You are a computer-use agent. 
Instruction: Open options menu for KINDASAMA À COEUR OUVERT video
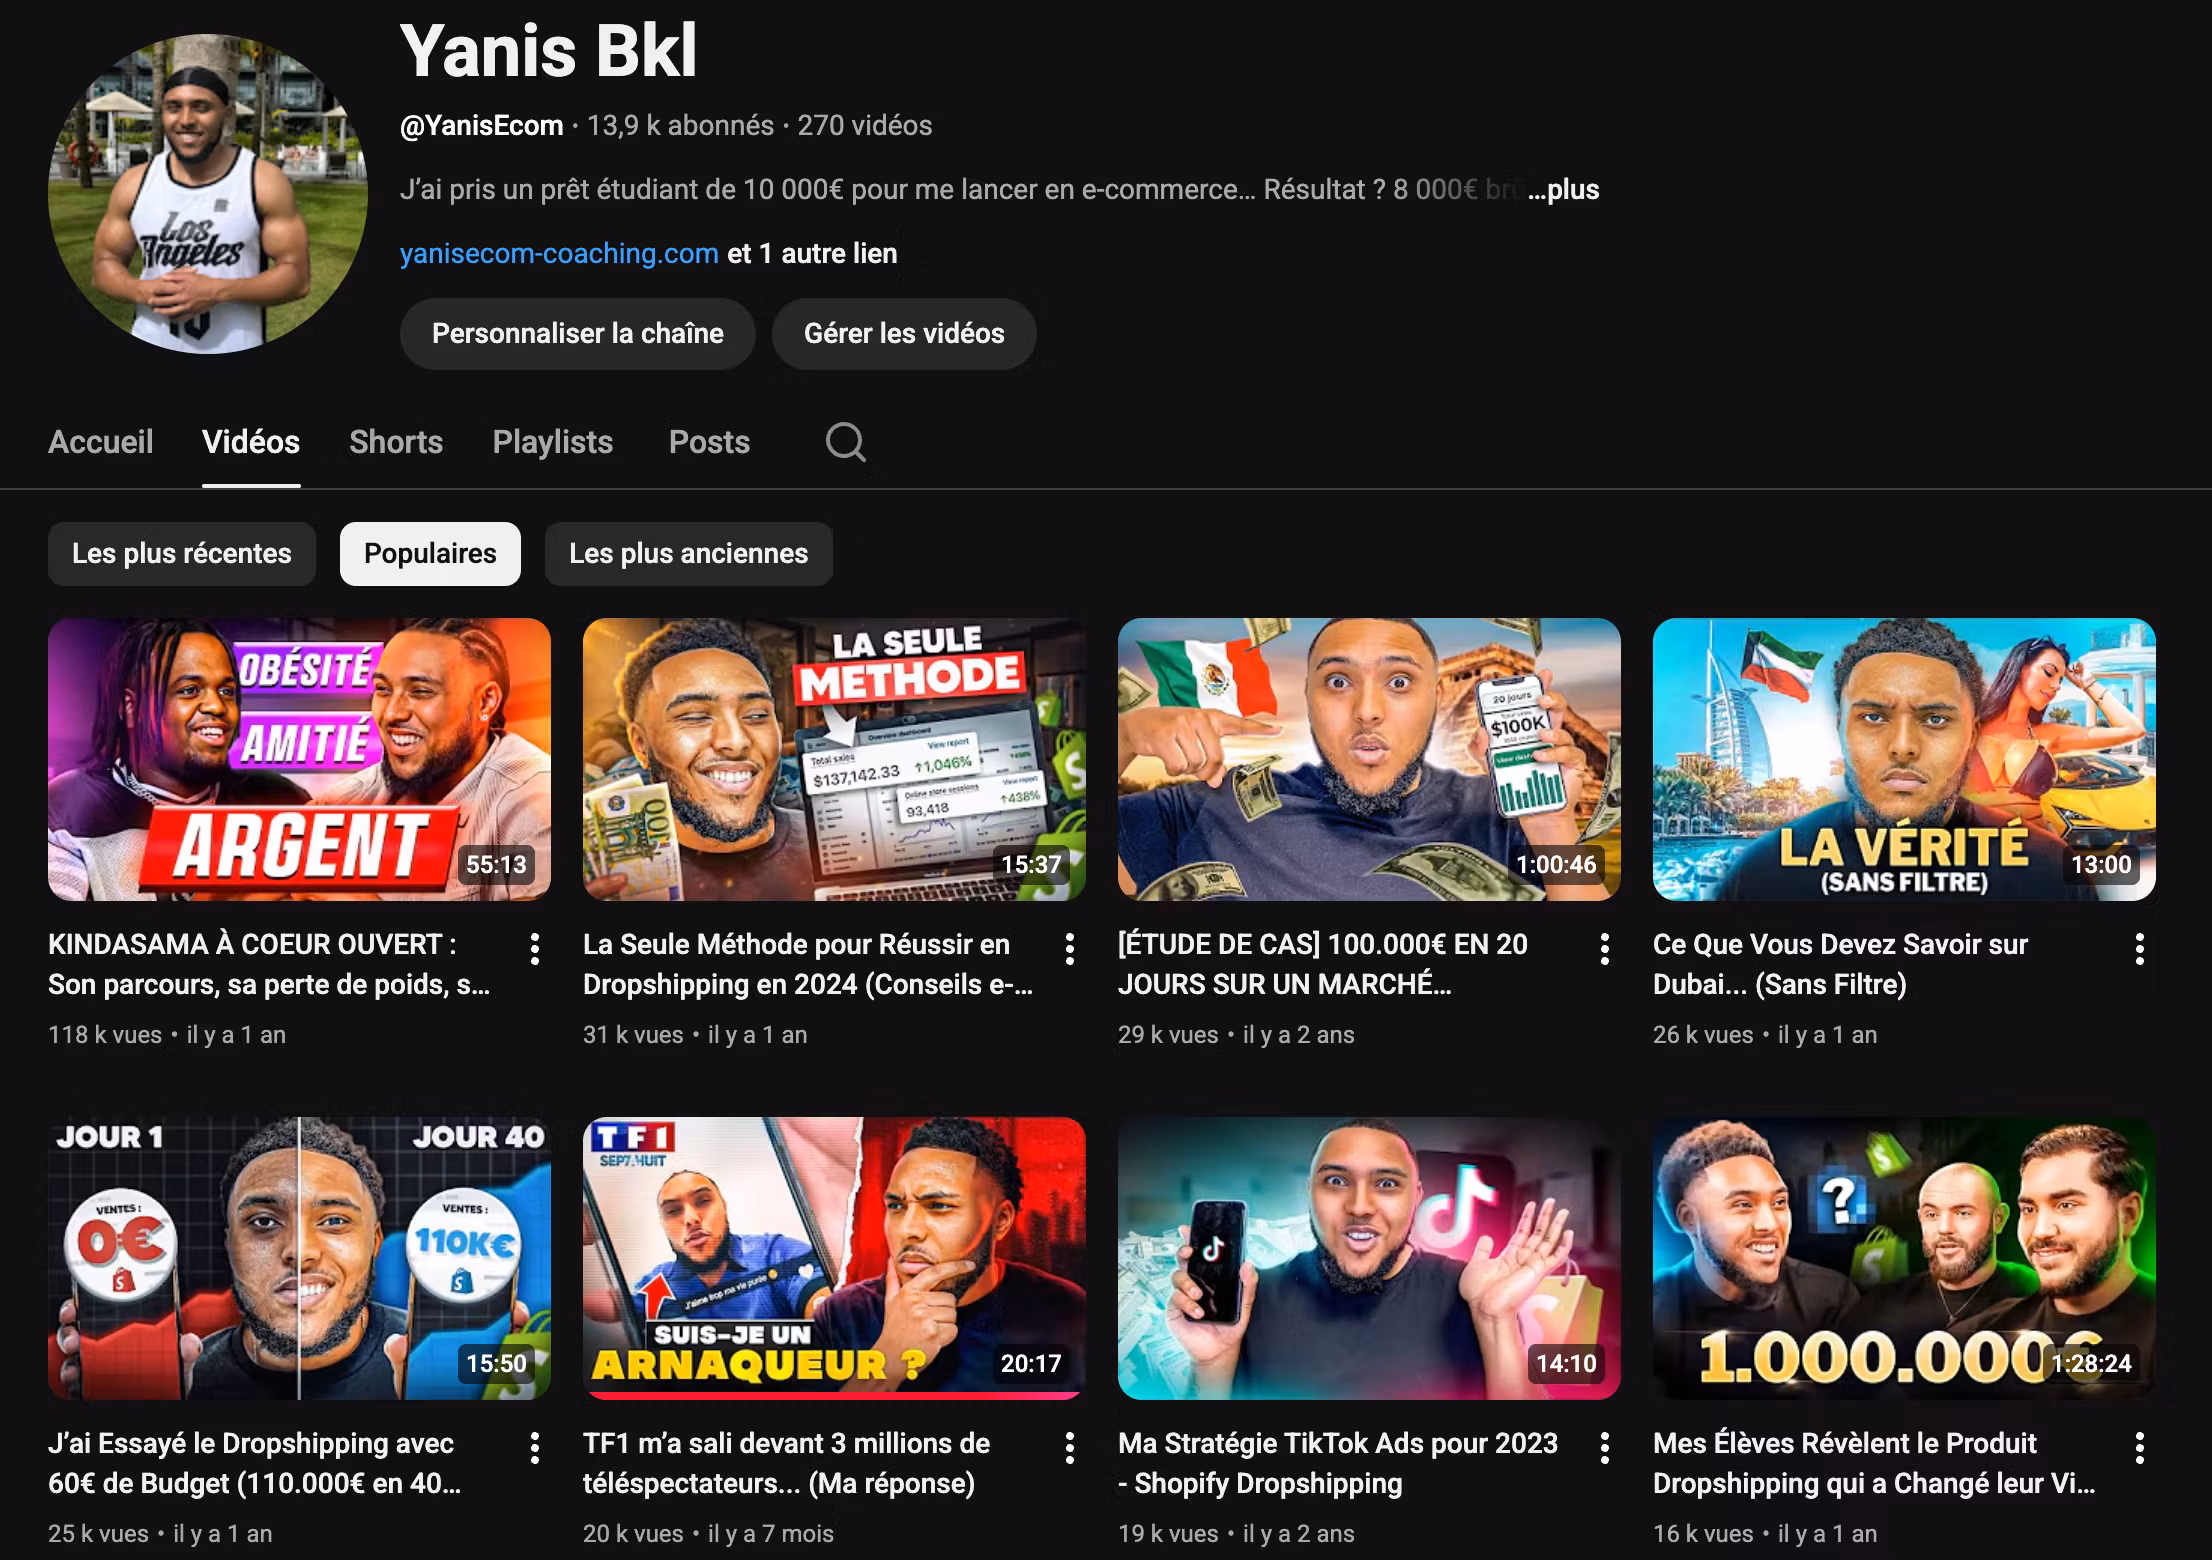click(535, 948)
